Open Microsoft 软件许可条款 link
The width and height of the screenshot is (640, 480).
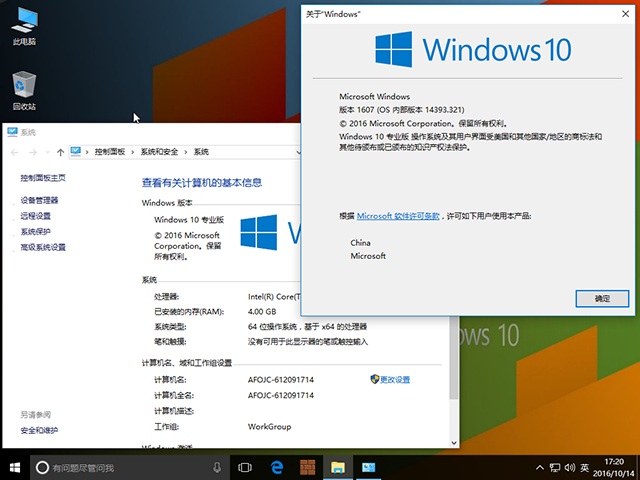[398, 216]
